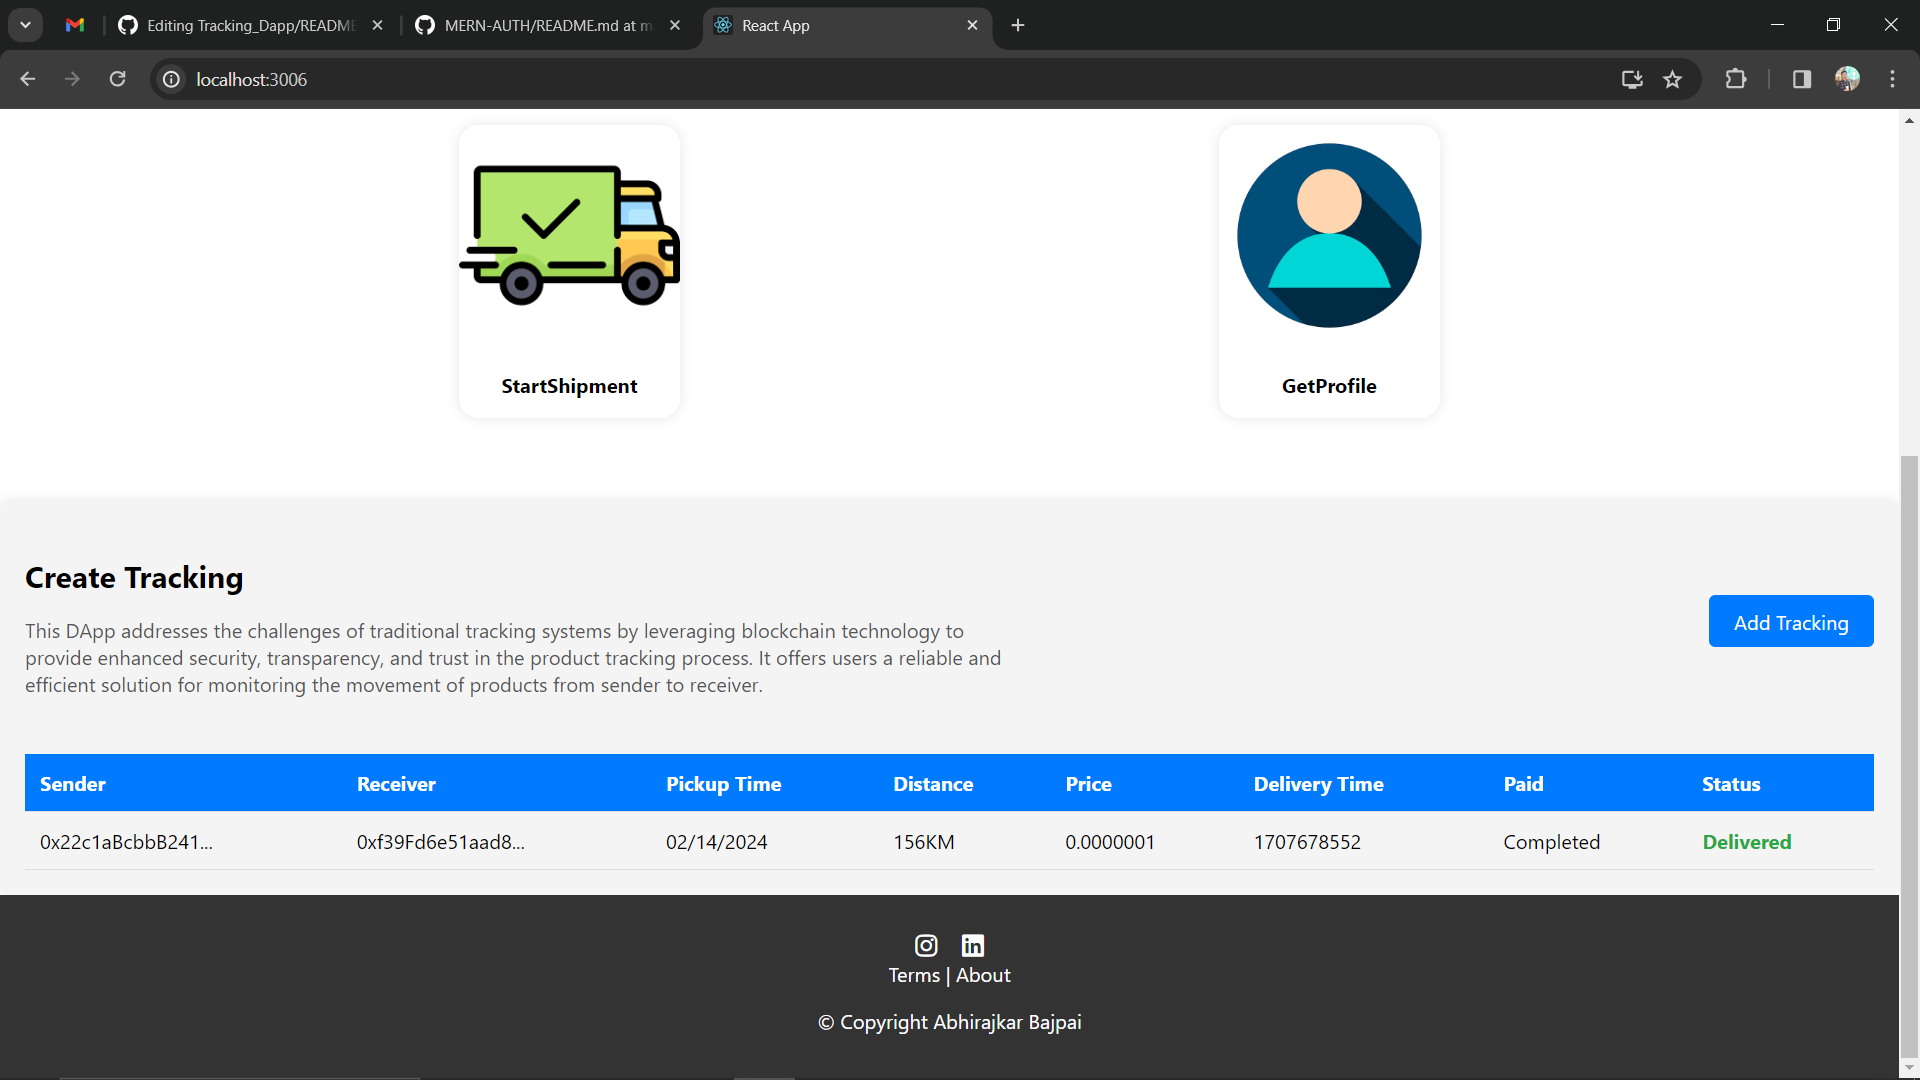Bookmark this page with star icon
This screenshot has width=1920, height=1080.
[1672, 79]
